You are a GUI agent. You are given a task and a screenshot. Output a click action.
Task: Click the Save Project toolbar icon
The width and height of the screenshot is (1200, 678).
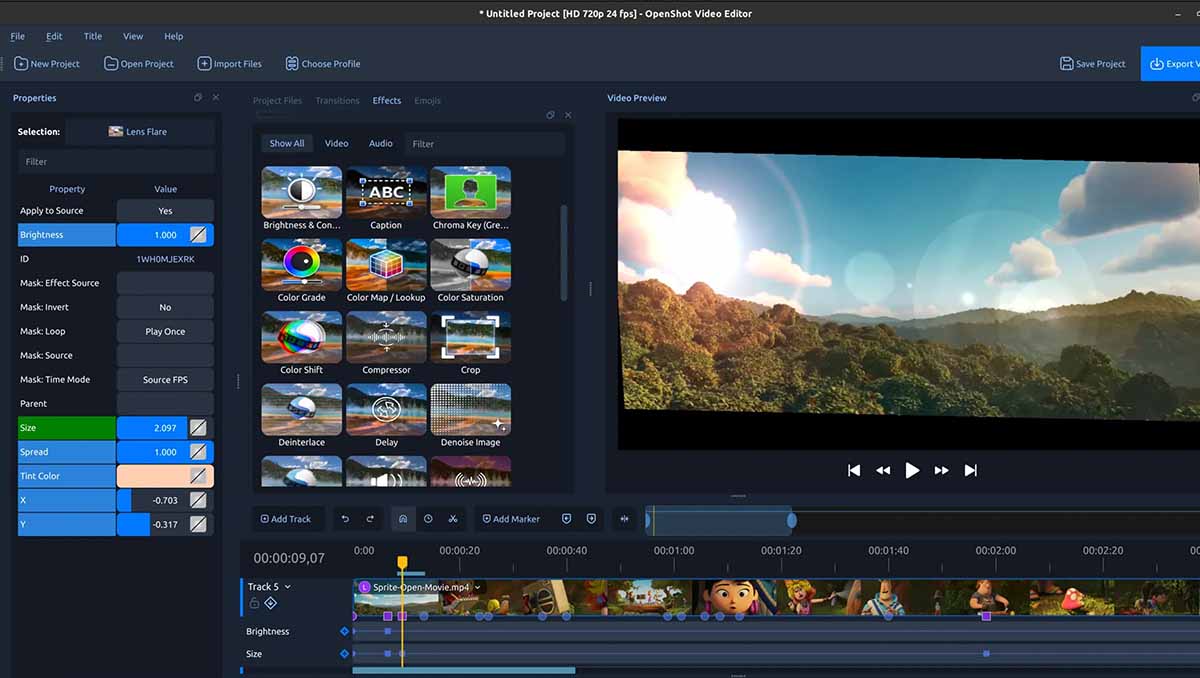(1066, 63)
